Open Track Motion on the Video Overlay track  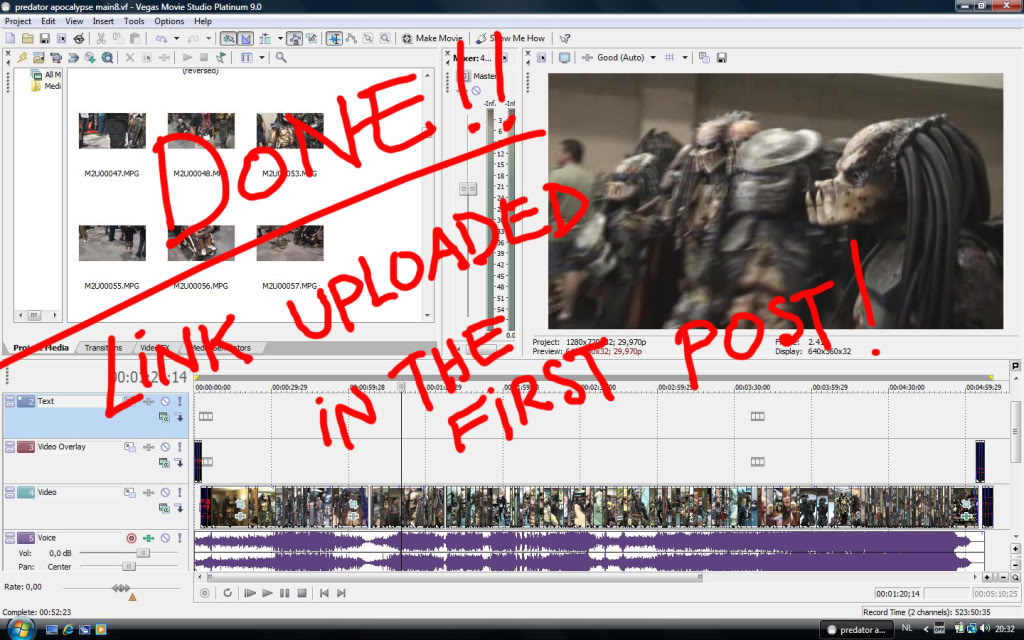tap(130, 447)
